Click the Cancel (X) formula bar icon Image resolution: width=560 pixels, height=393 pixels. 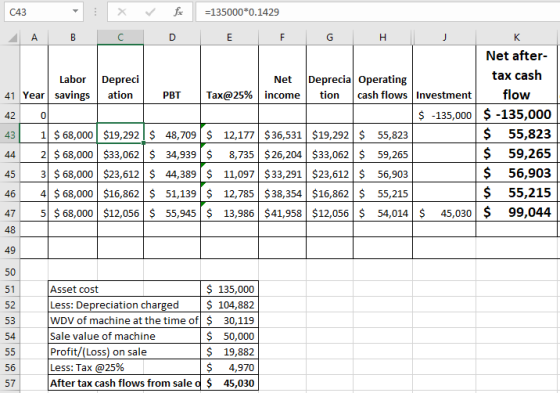(122, 12)
